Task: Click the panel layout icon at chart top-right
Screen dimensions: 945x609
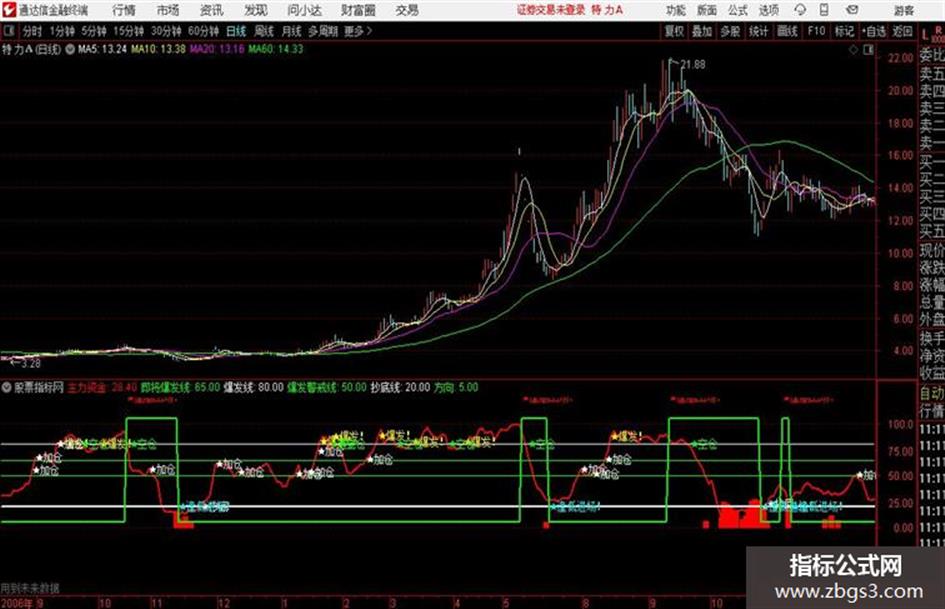Action: [868, 50]
